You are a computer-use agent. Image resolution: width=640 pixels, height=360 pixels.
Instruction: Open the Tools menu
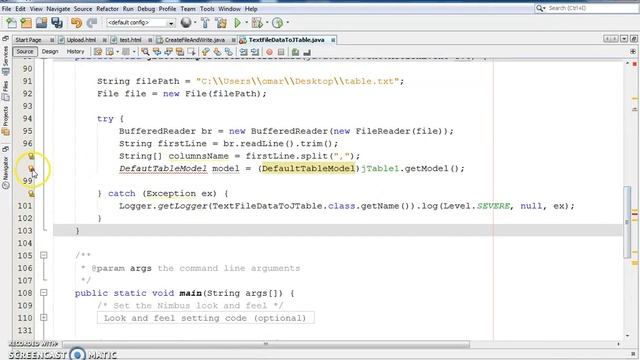coord(207,9)
